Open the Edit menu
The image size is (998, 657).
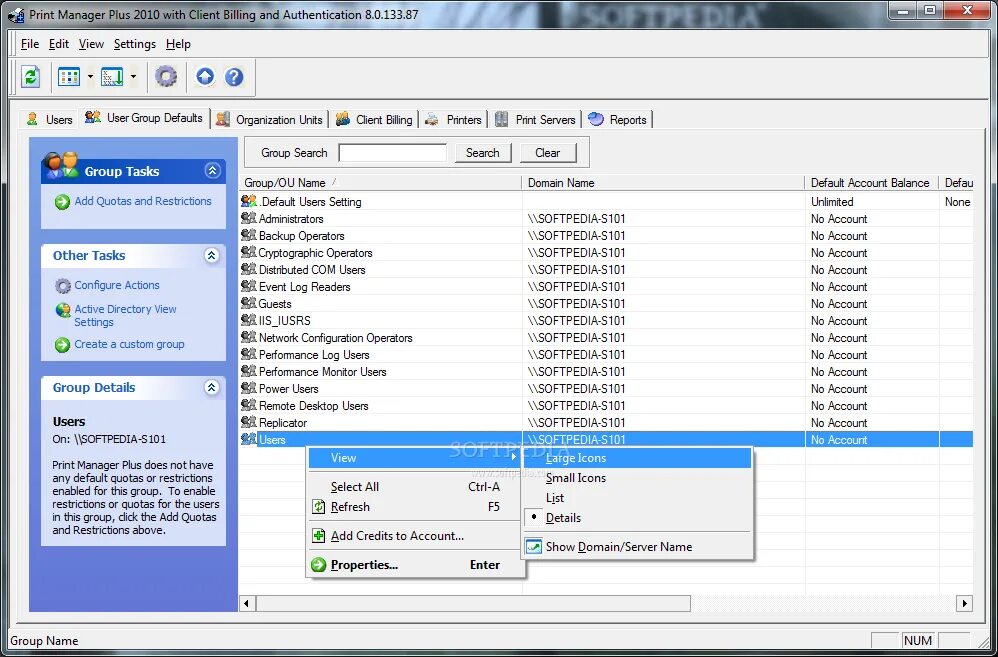point(59,44)
